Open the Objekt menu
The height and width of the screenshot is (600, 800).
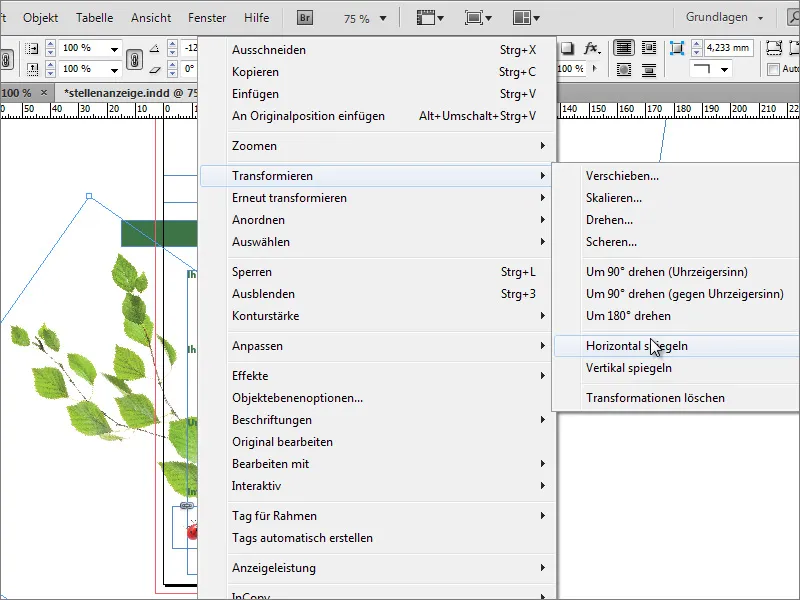(x=40, y=18)
